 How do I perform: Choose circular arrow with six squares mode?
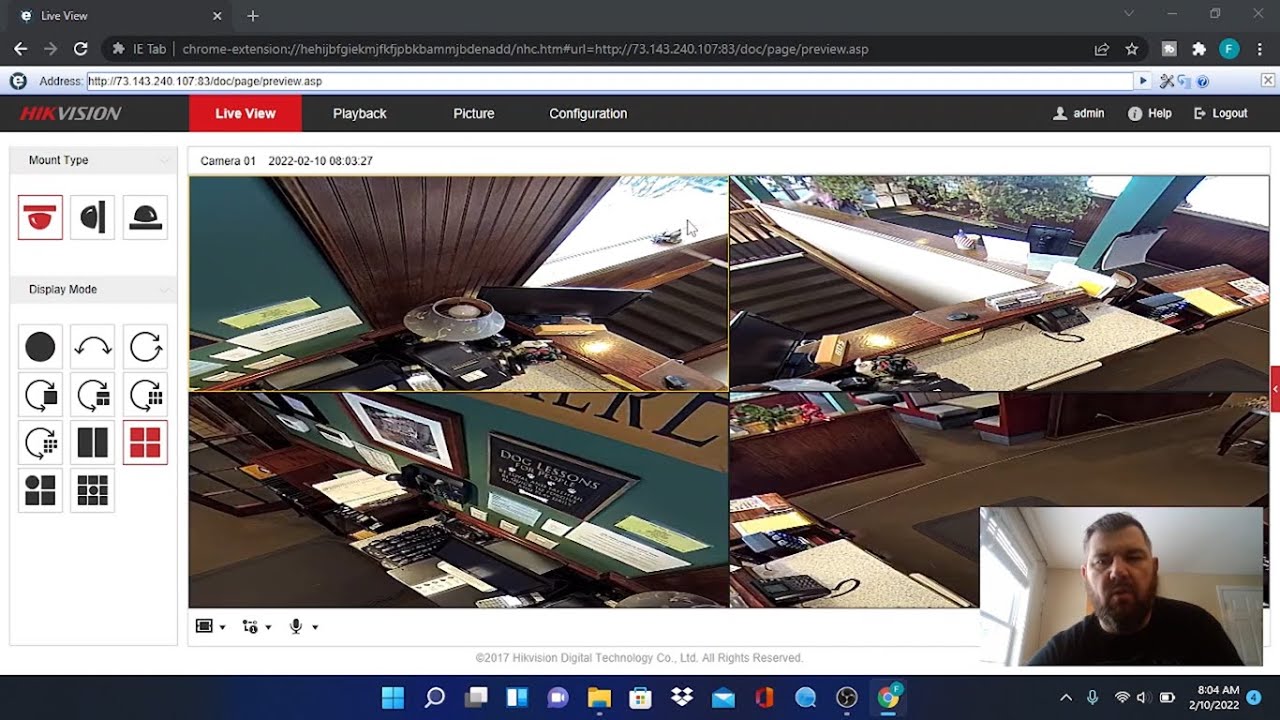[x=145, y=395]
